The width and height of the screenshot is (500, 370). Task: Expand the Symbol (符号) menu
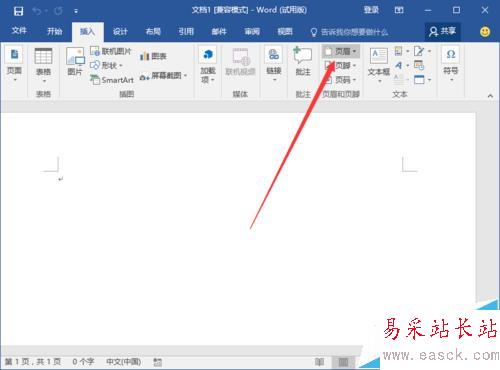click(x=451, y=65)
